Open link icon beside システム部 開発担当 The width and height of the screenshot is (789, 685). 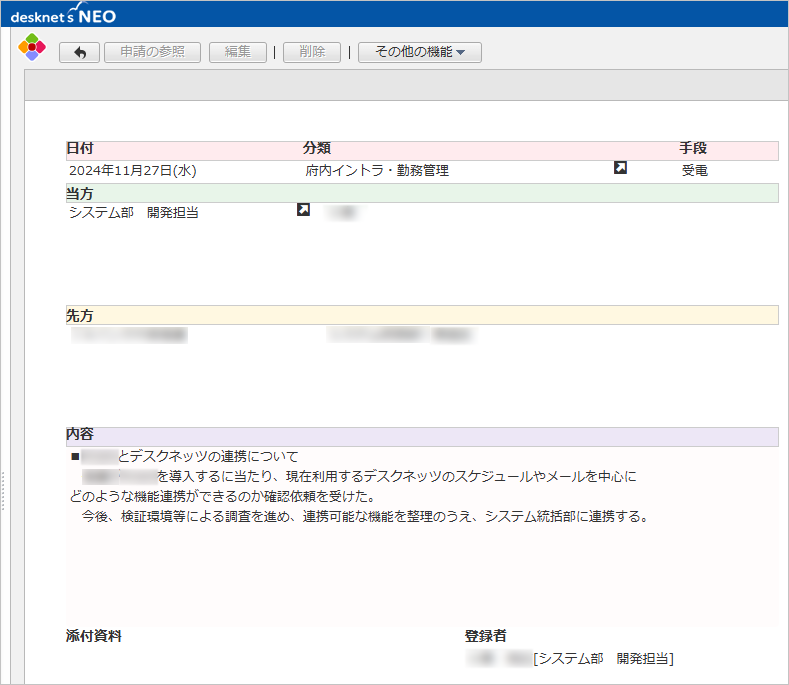[x=304, y=210]
